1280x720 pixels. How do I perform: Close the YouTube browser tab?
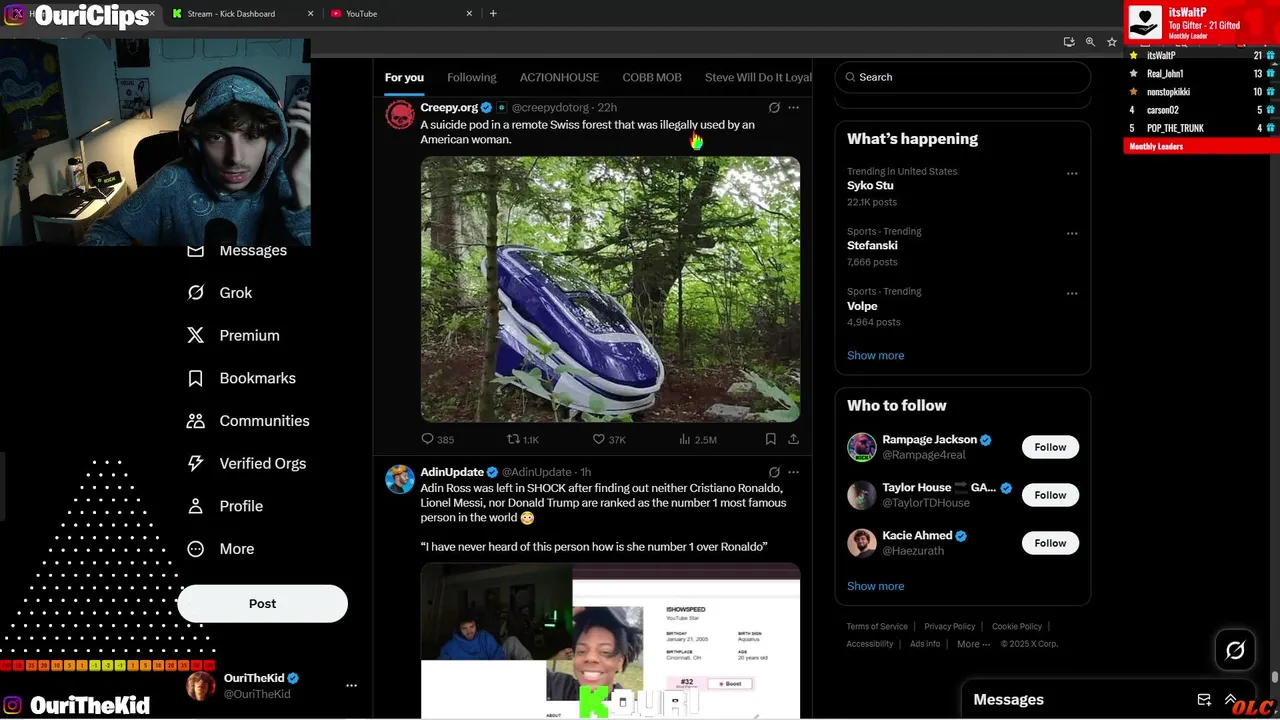[469, 14]
